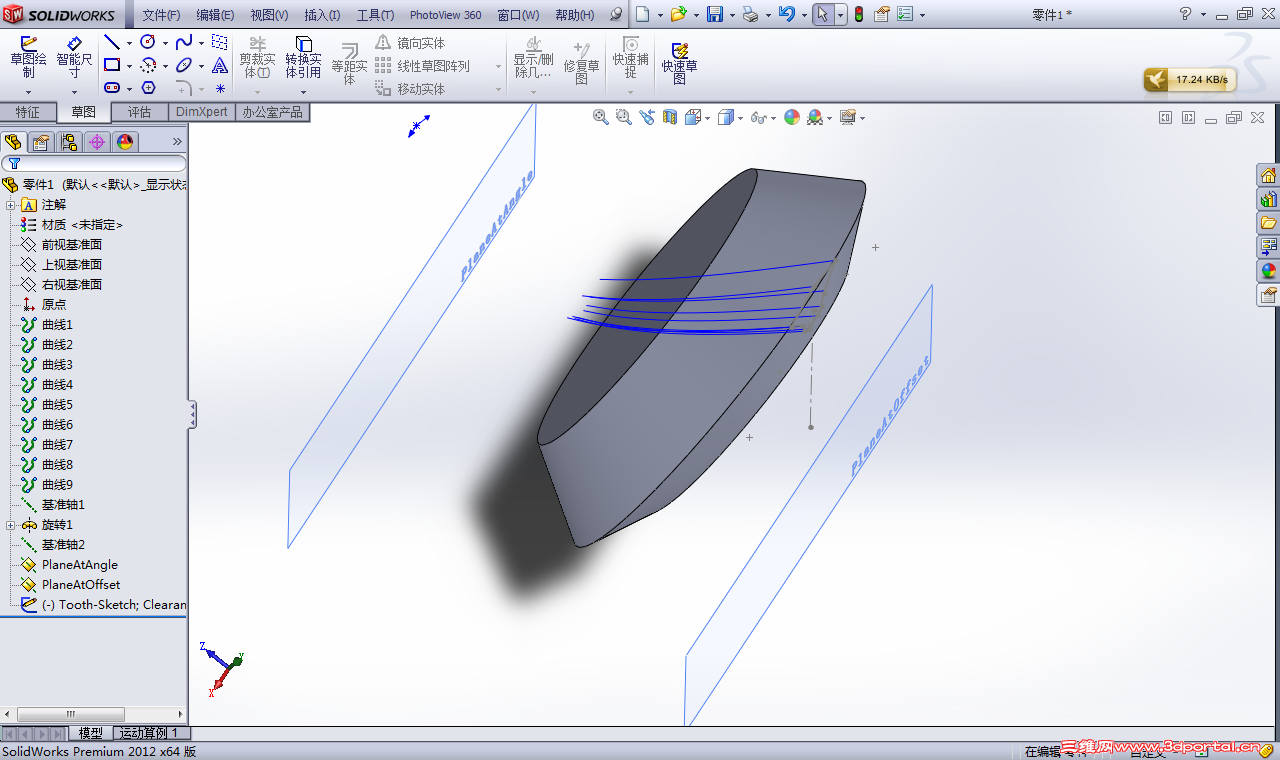Select the Ellipse sketch tool

pos(184,65)
